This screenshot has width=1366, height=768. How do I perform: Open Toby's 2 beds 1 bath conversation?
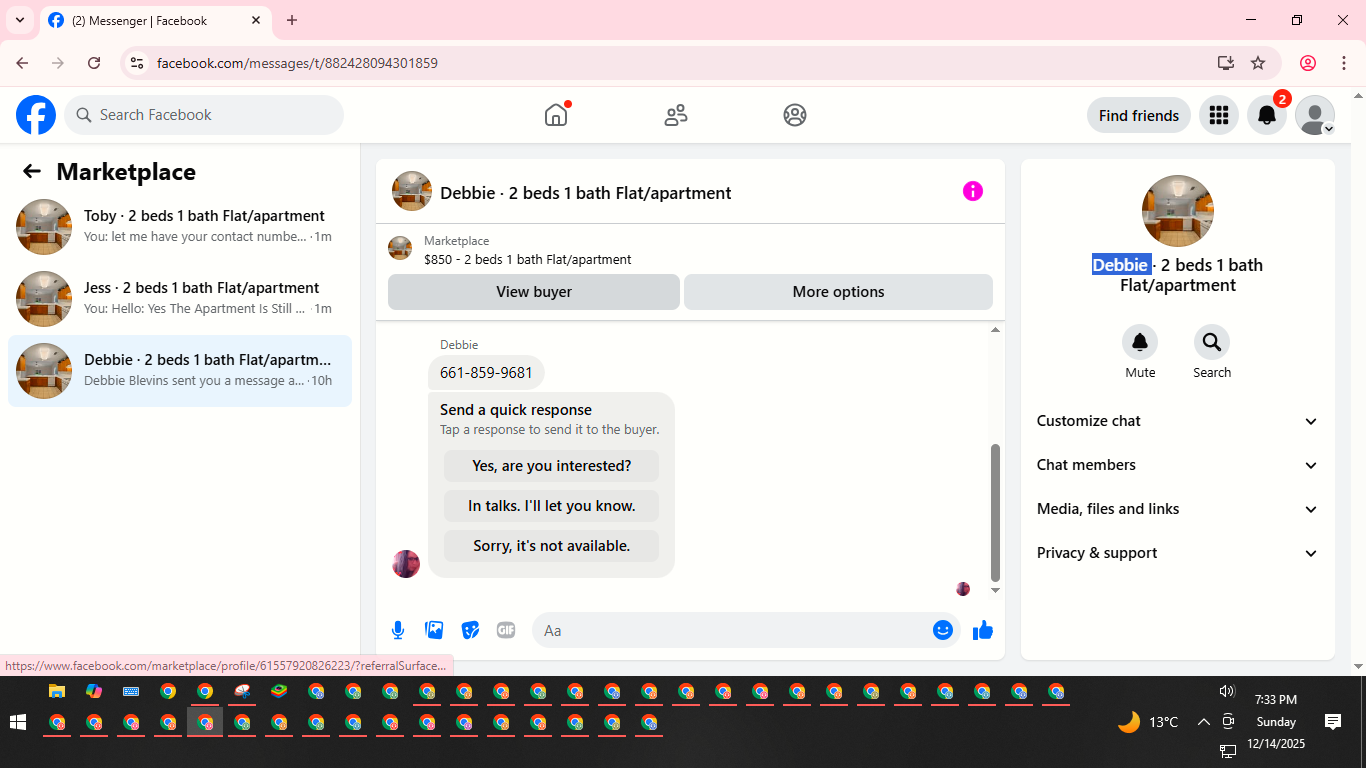pos(180,227)
